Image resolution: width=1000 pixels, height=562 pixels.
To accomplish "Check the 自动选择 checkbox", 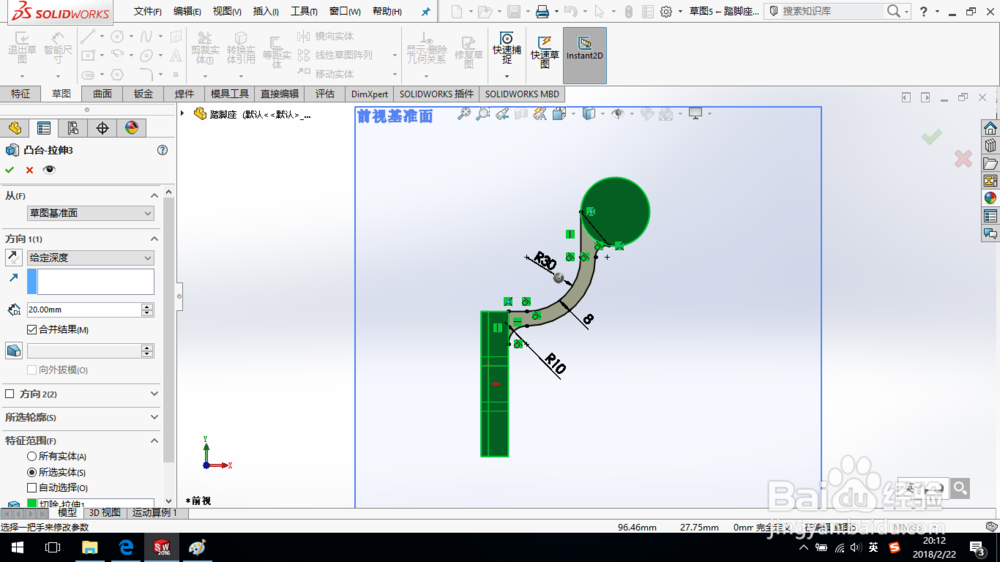I will click(x=32, y=488).
